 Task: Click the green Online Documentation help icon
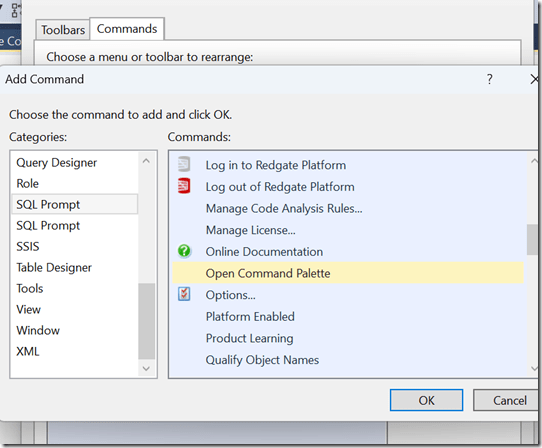click(184, 251)
